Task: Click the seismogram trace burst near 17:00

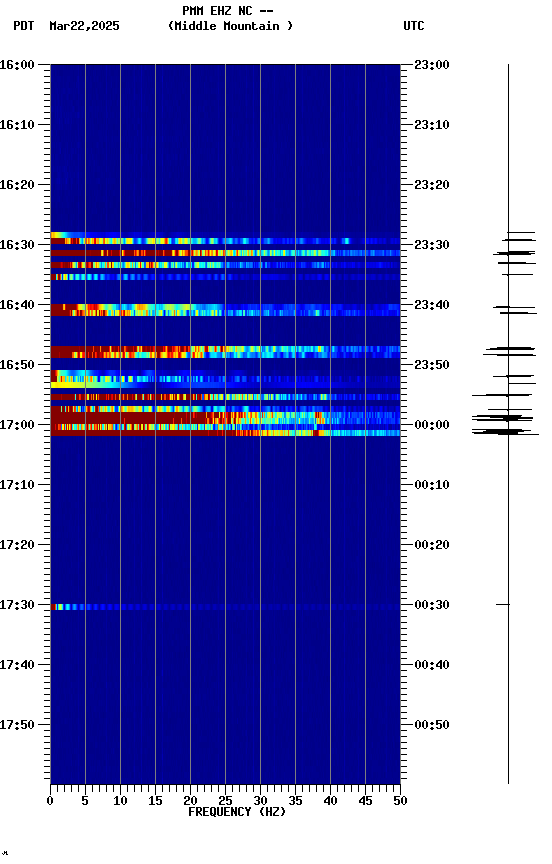Action: coord(504,425)
